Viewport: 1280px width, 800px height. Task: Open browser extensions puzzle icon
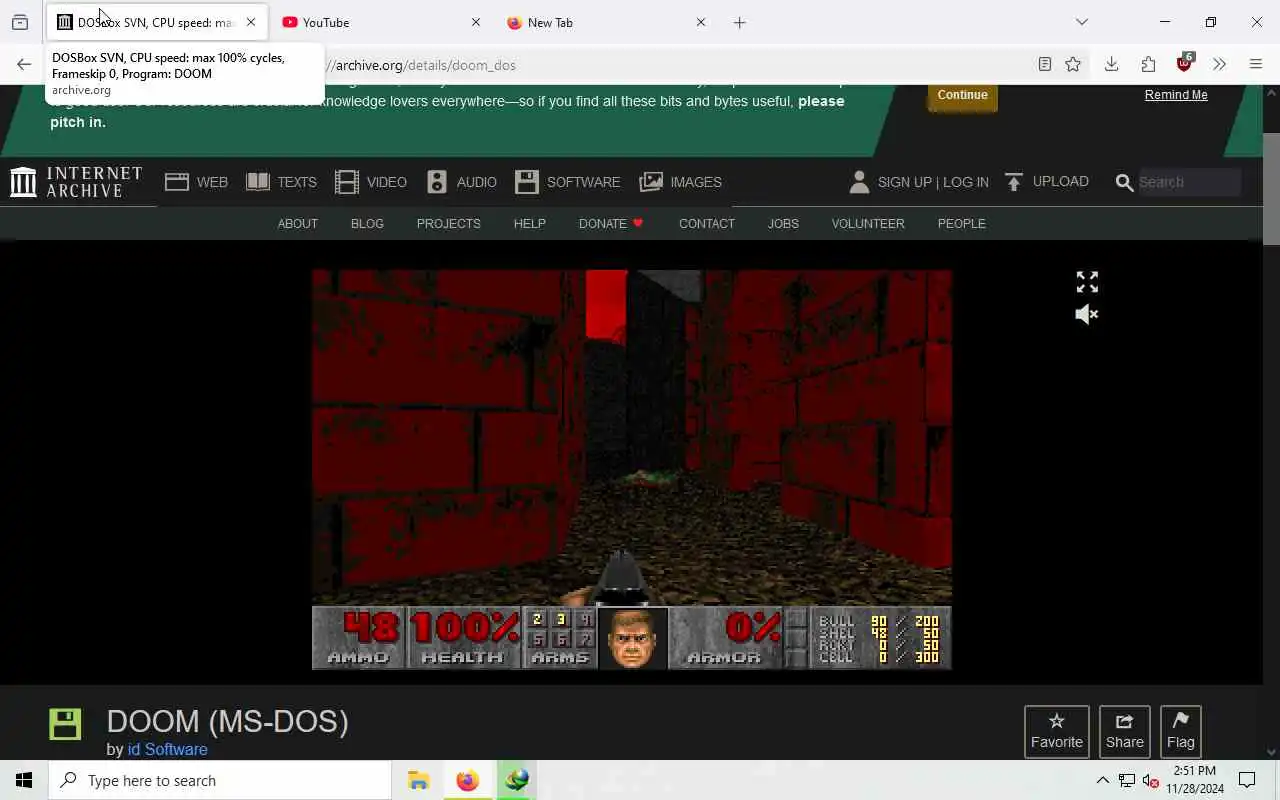point(1148,65)
